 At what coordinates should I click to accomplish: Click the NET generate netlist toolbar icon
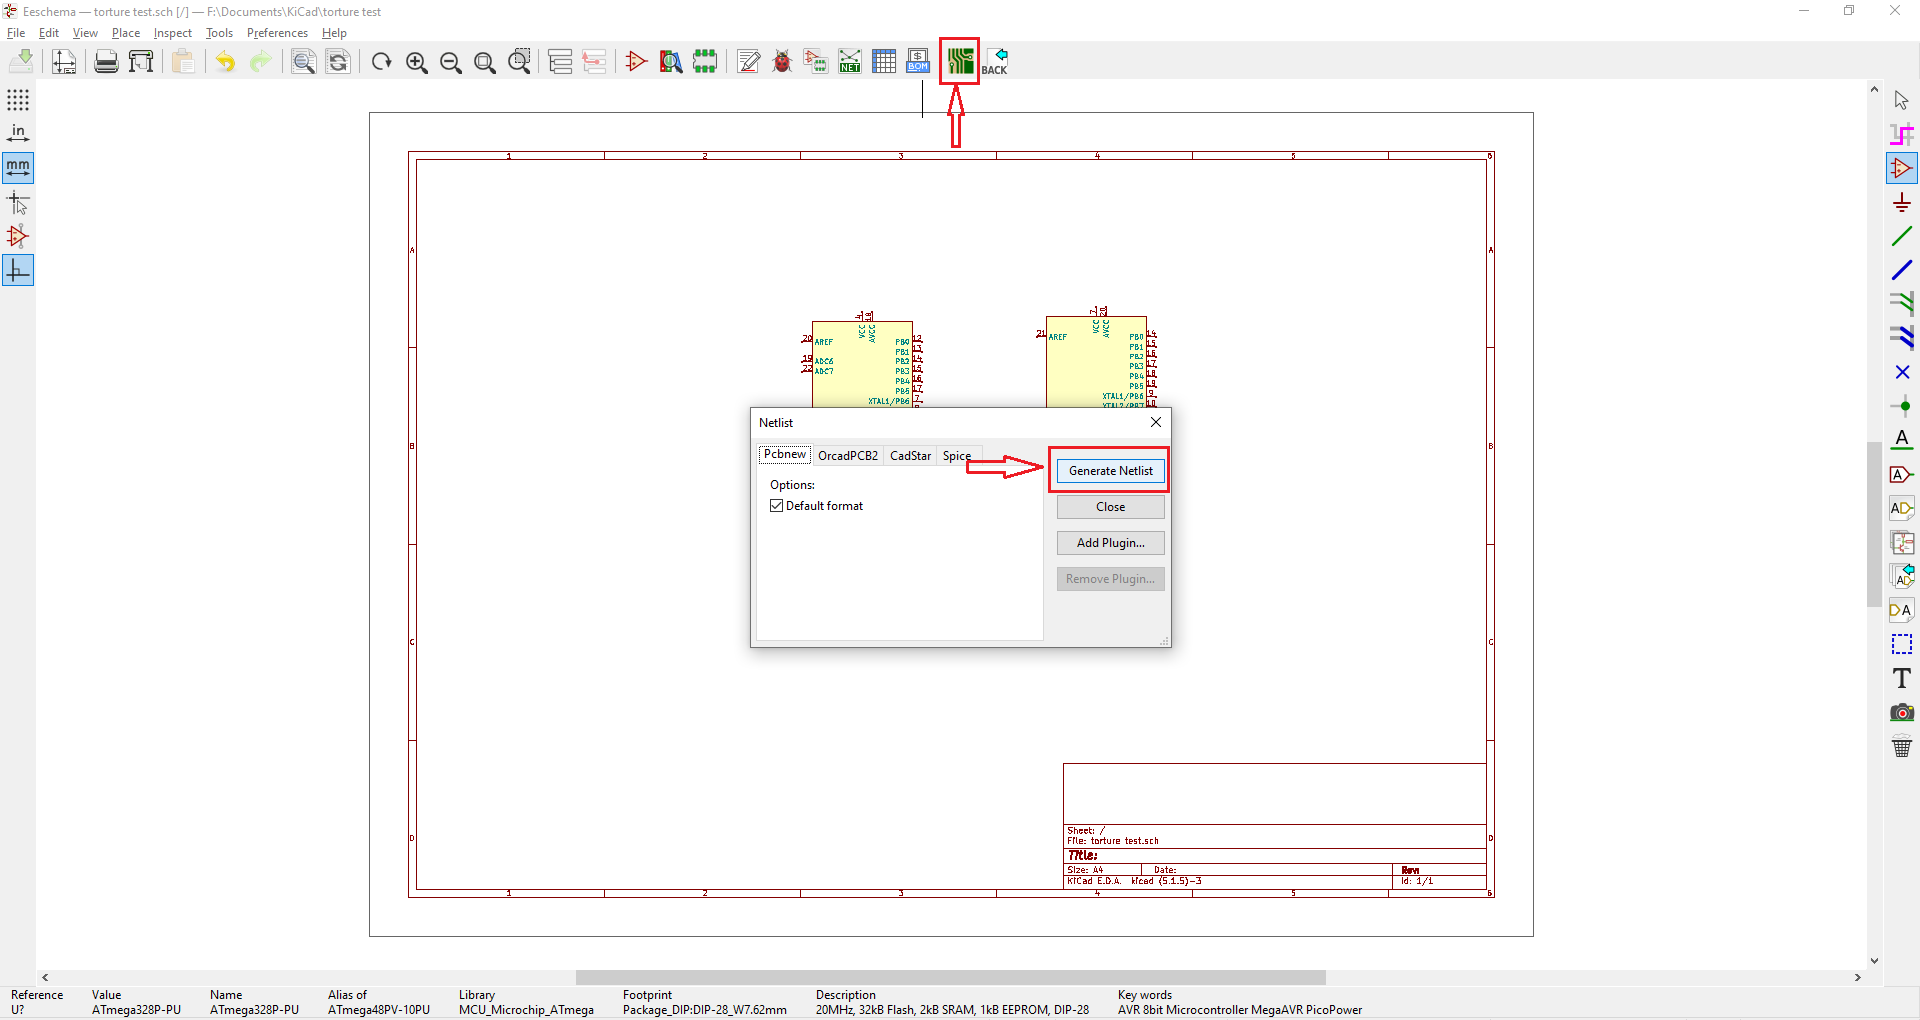click(x=850, y=62)
